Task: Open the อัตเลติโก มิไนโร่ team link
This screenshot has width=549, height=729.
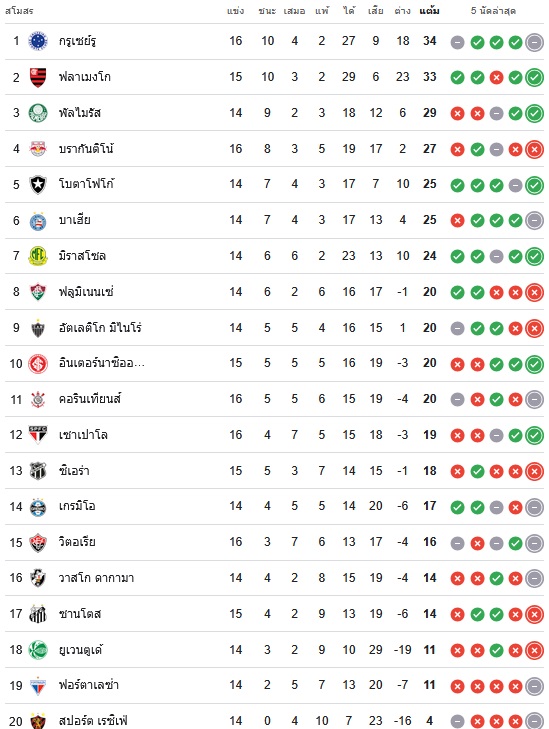Action: coord(100,328)
